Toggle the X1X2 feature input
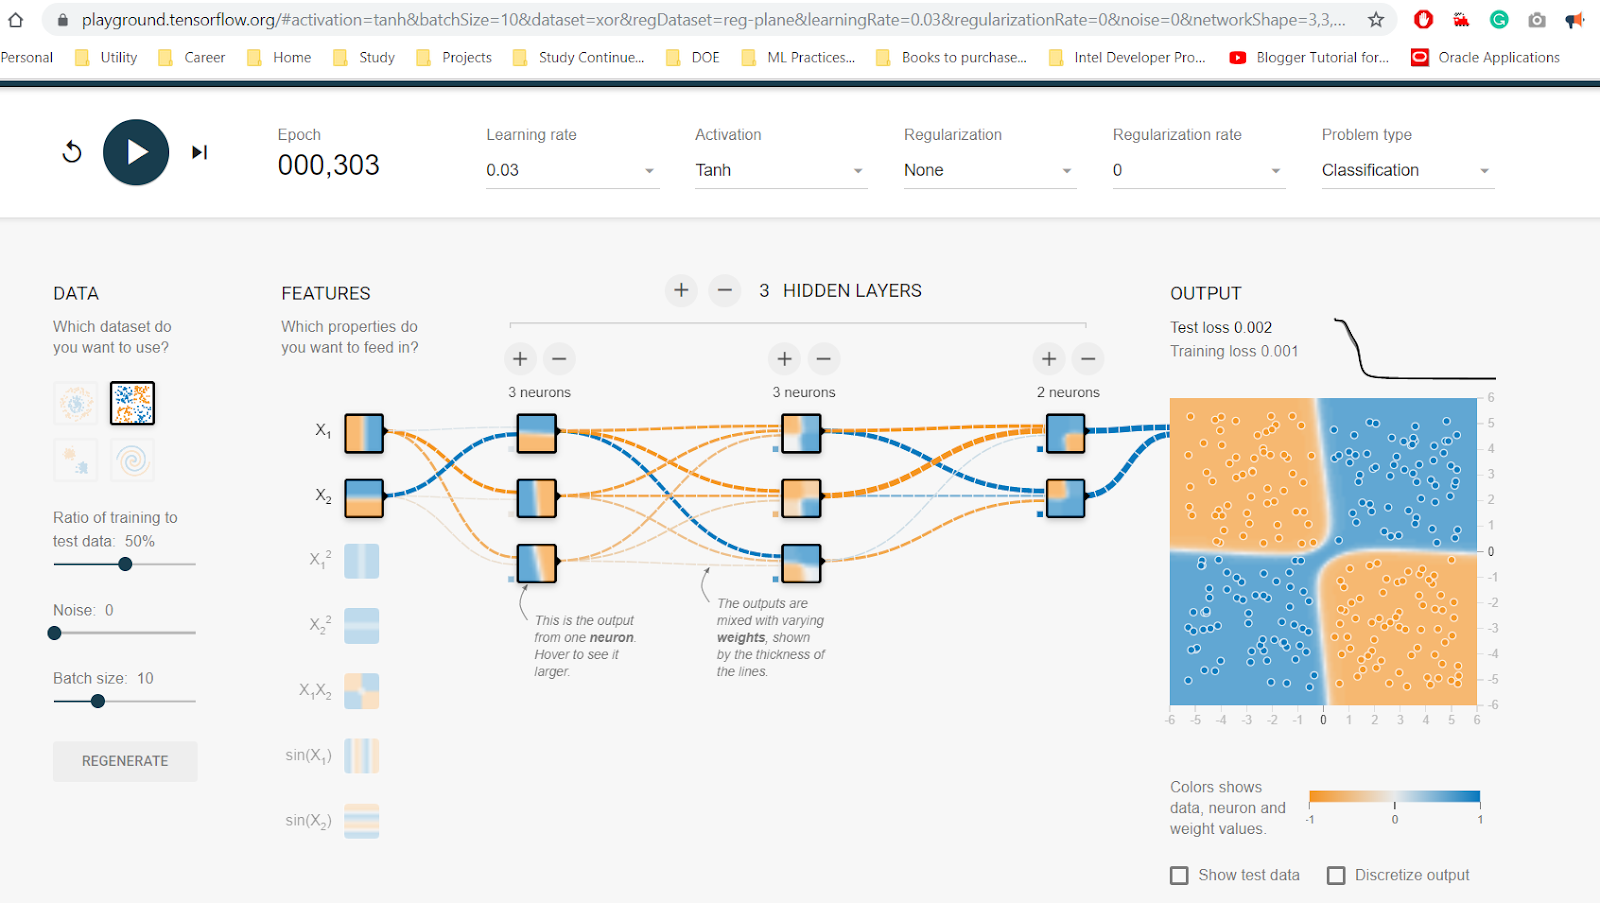Image resolution: width=1600 pixels, height=903 pixels. pyautogui.click(x=361, y=690)
